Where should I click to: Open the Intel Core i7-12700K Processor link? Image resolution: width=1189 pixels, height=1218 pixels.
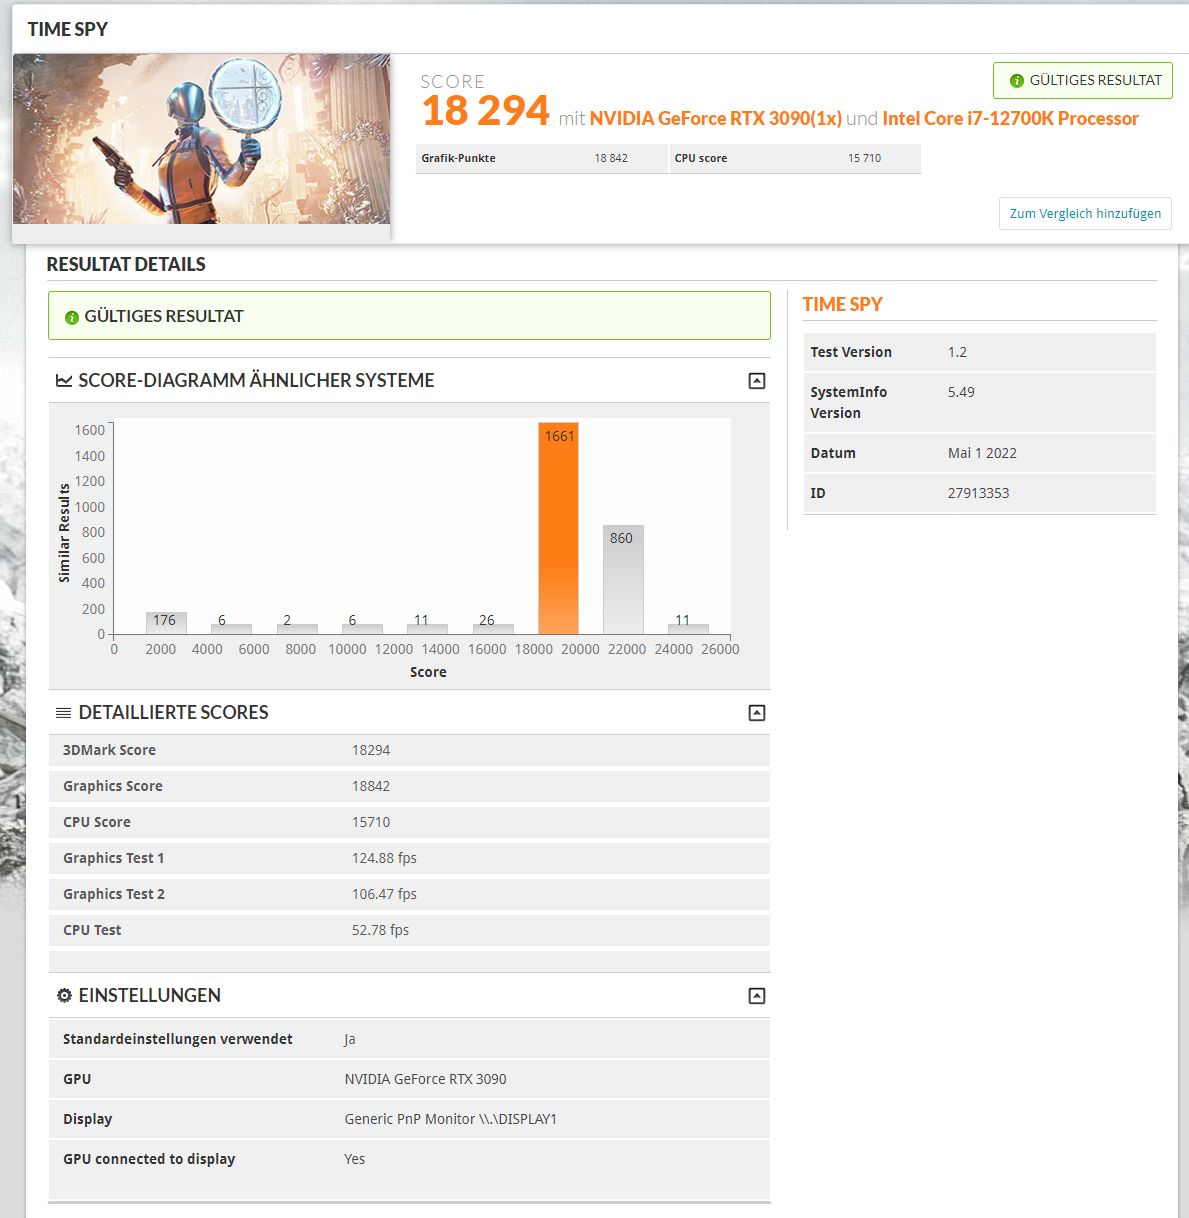point(1010,118)
